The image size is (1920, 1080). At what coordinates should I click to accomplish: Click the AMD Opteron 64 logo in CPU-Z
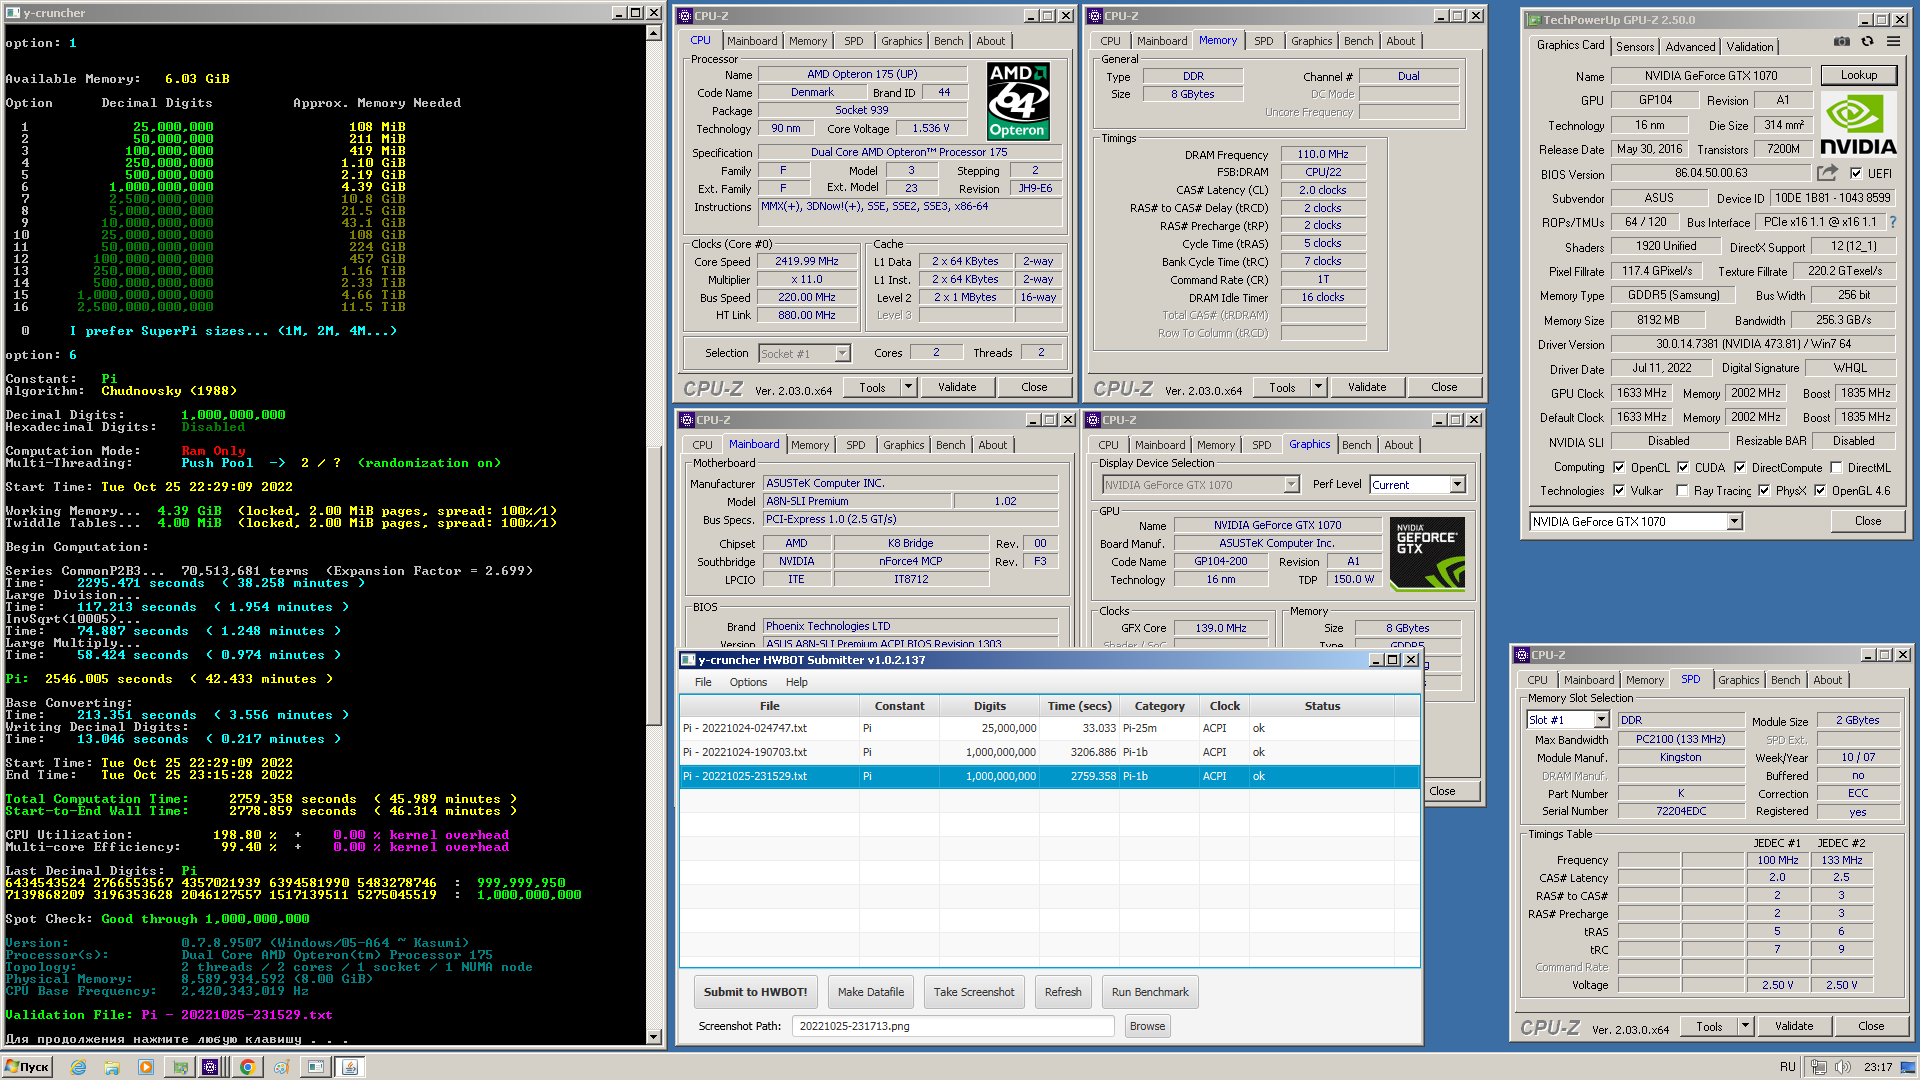(1017, 100)
